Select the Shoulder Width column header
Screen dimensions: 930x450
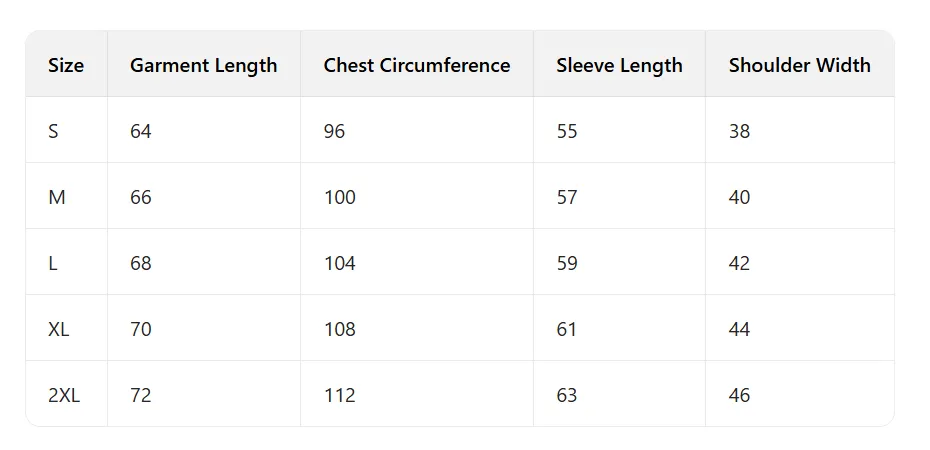[799, 66]
